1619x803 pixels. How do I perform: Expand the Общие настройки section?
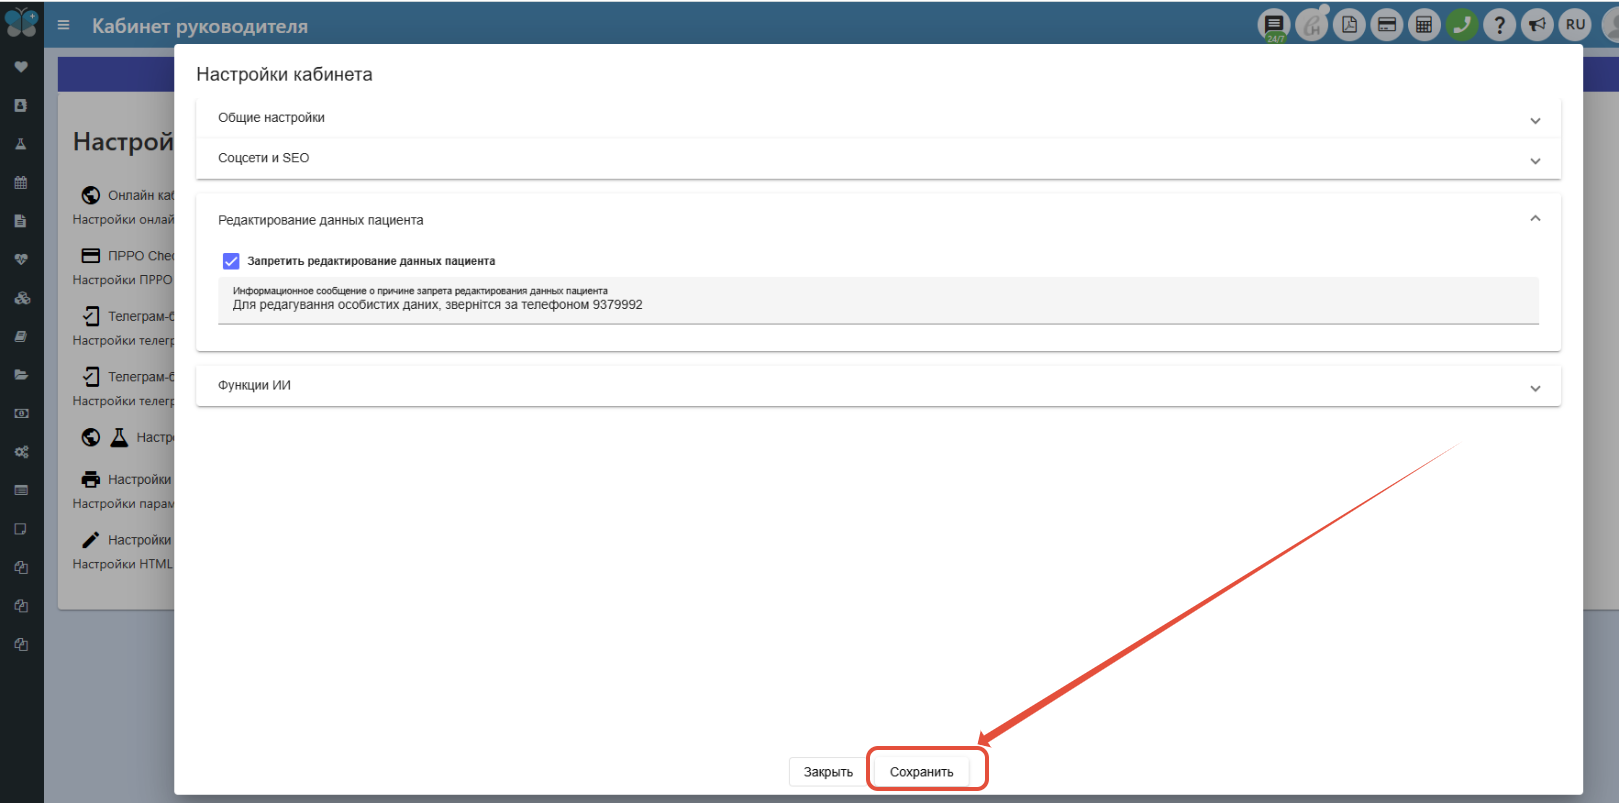[878, 118]
